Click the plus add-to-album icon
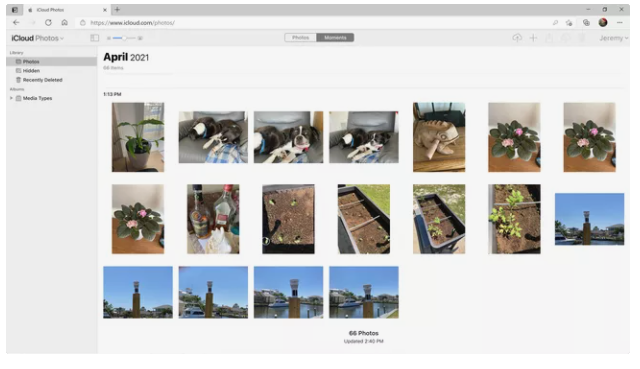Viewport: 640px width, 369px height. pyautogui.click(x=533, y=38)
